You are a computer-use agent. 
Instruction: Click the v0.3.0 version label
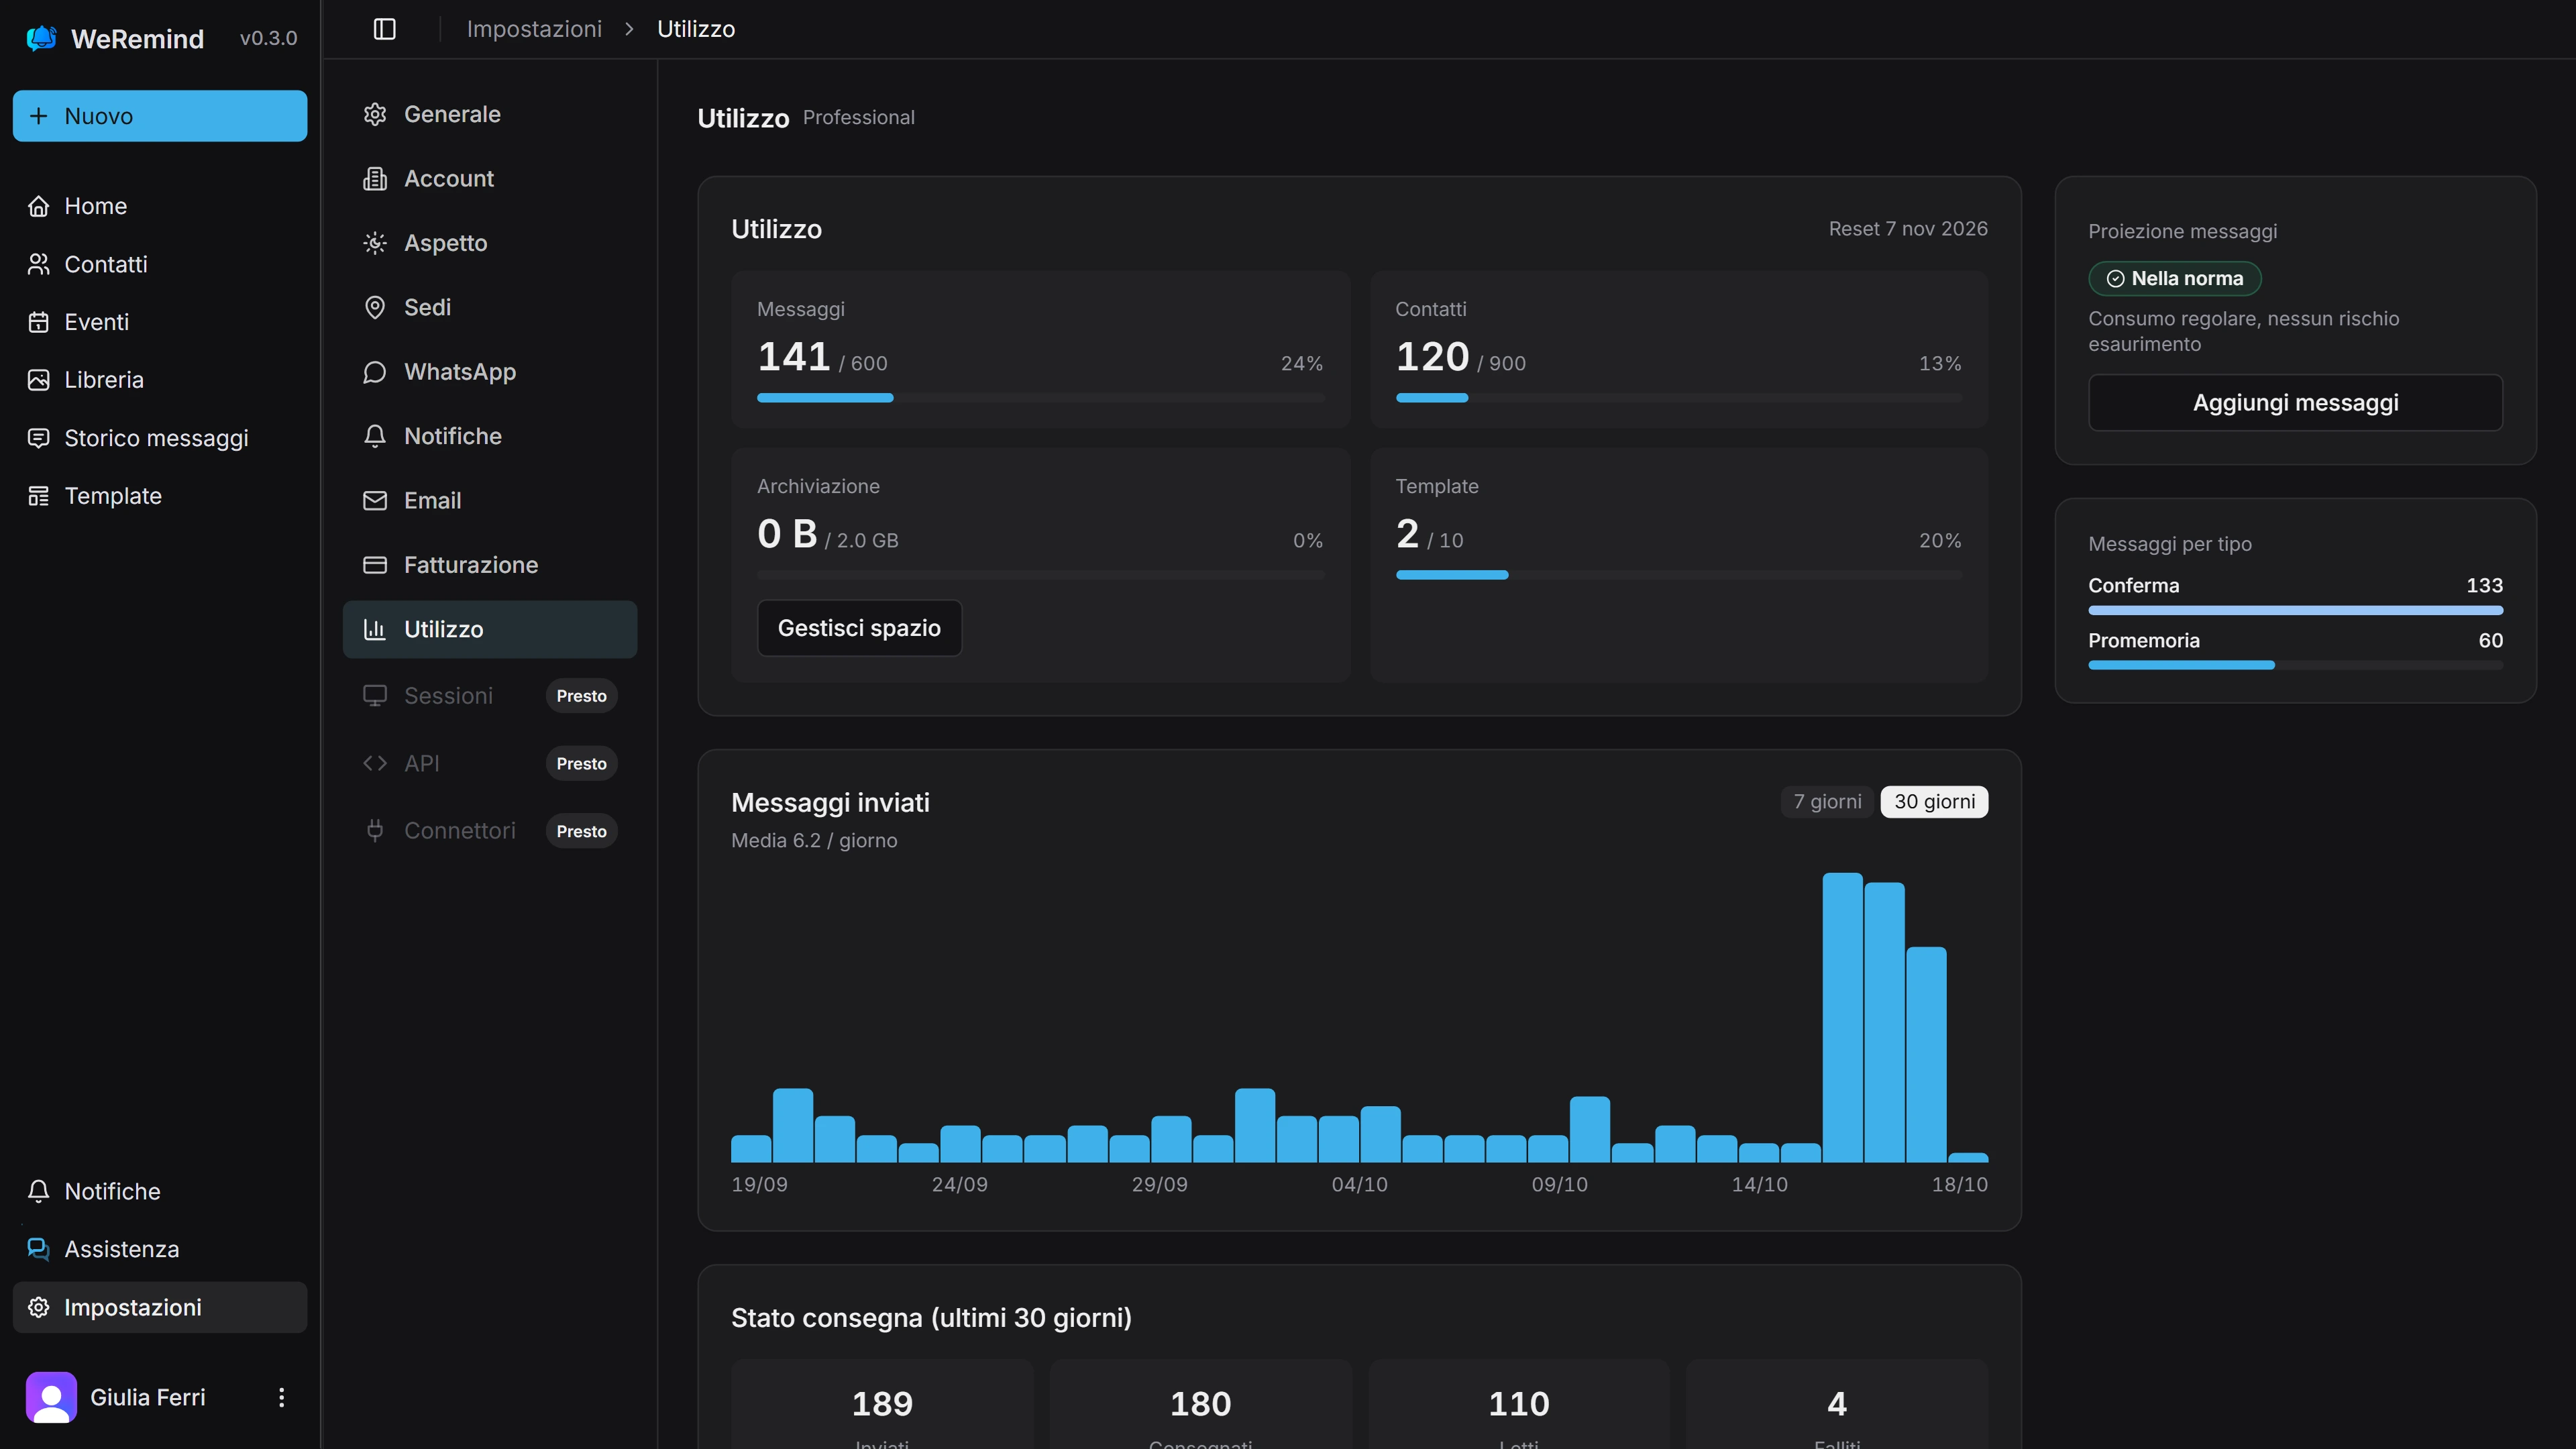pos(268,38)
